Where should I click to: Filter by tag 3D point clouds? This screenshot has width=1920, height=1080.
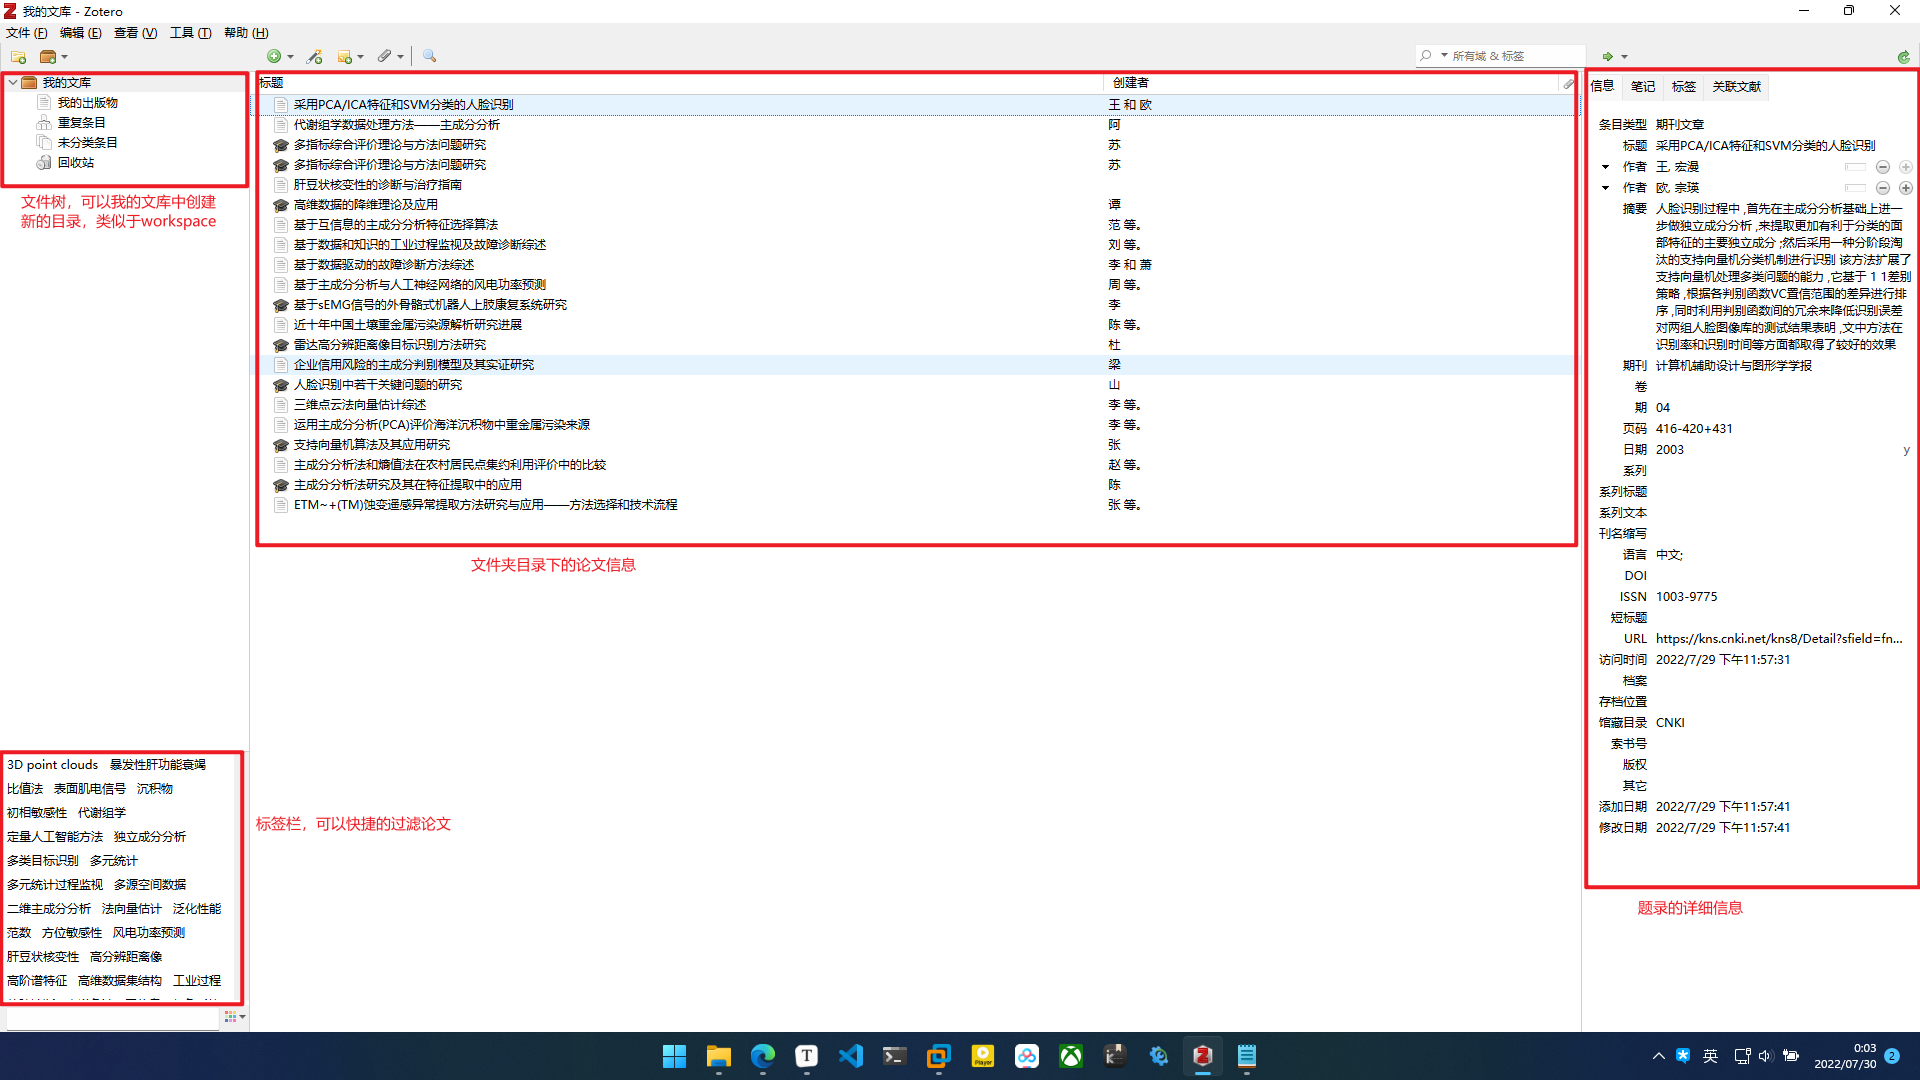pyautogui.click(x=52, y=765)
